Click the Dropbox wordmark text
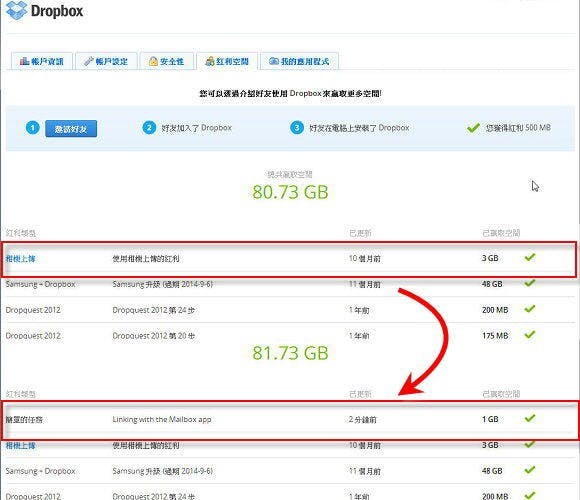Viewport: 580px width, 500px height. click(57, 11)
